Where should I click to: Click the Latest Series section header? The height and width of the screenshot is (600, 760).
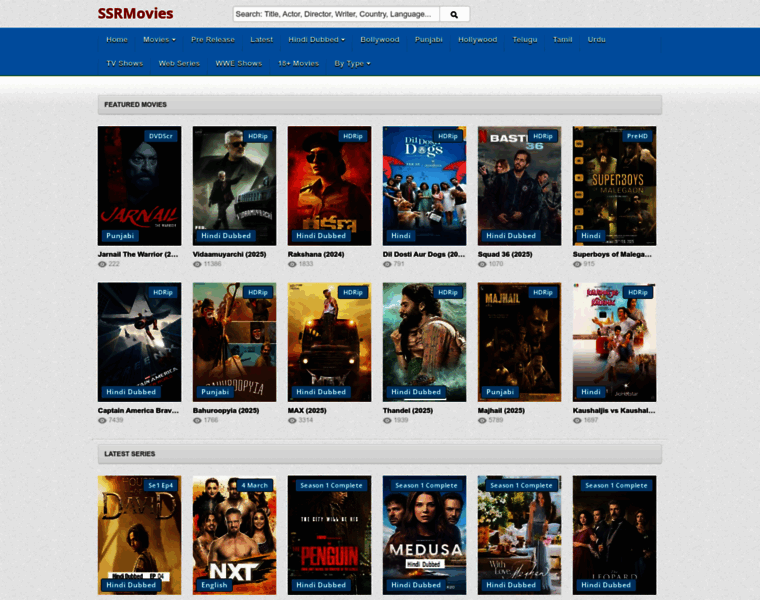pos(380,454)
